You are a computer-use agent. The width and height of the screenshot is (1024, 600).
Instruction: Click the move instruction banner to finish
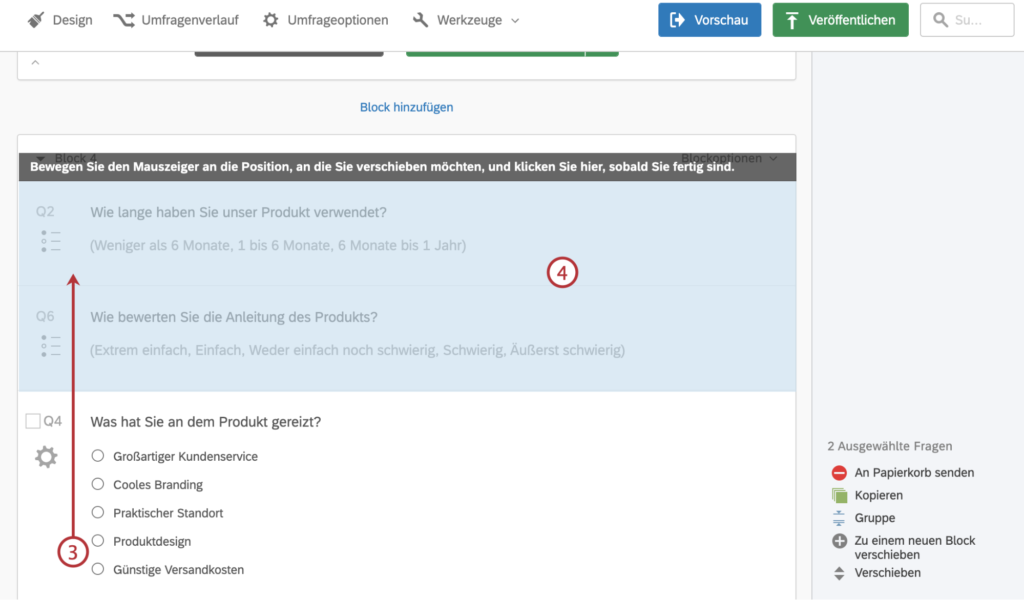(x=407, y=167)
